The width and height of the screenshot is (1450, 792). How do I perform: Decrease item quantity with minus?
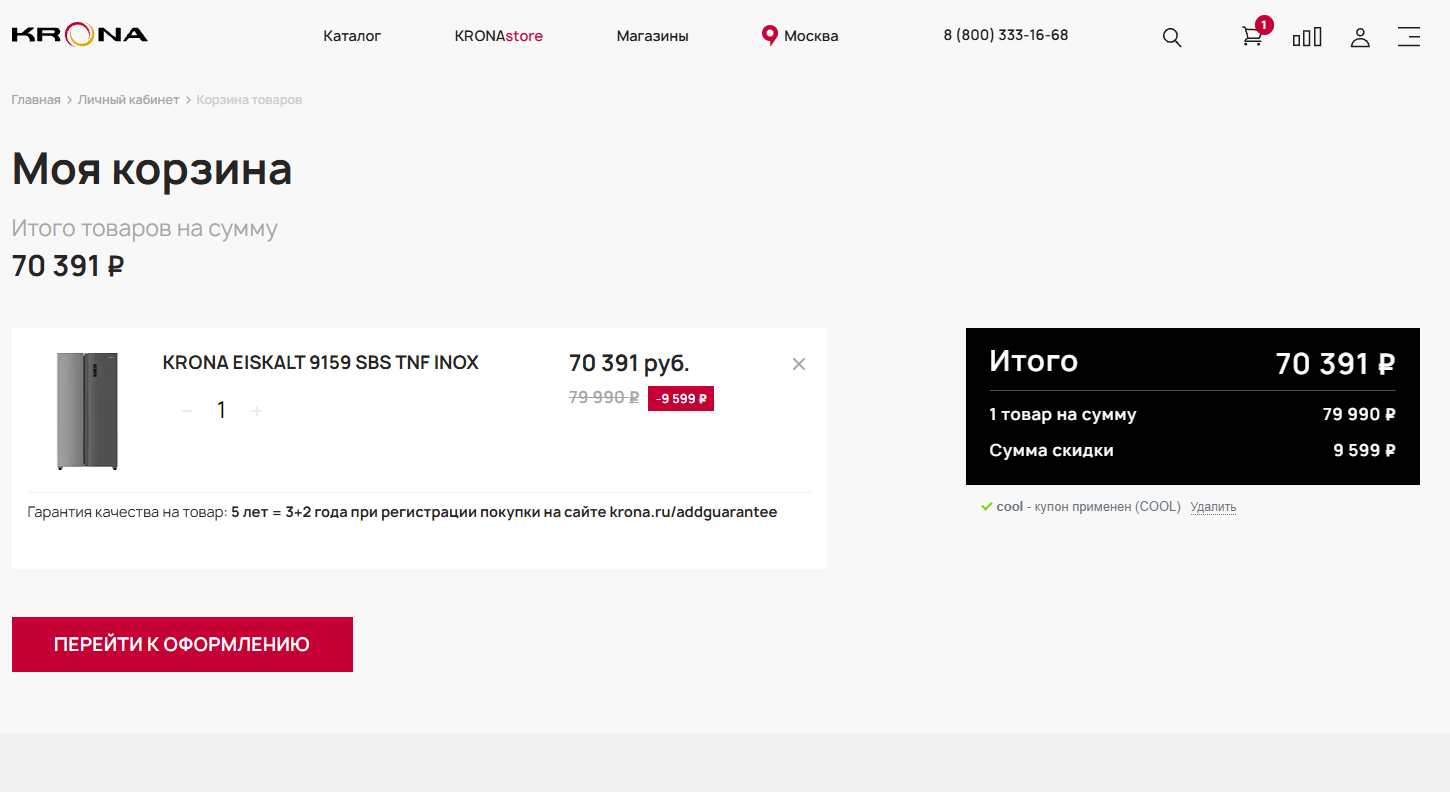pyautogui.click(x=187, y=411)
